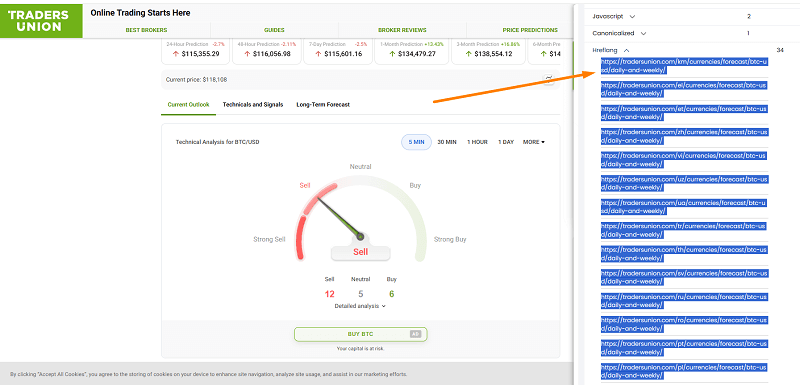Open the /zh/ hreflang URL
The width and height of the screenshot is (800, 385).
(684, 136)
